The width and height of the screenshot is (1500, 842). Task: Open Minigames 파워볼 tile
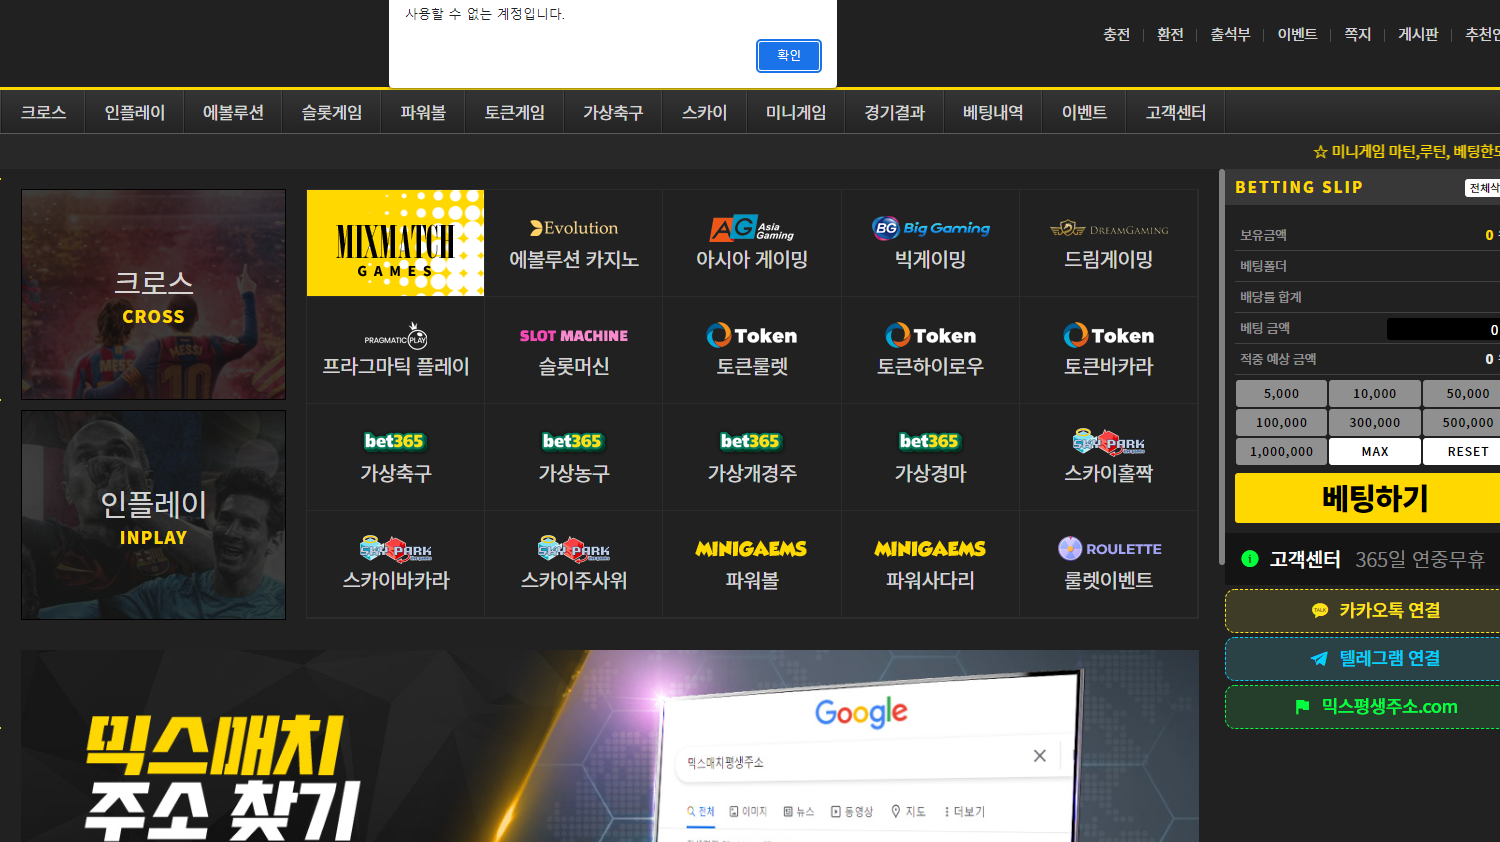(x=752, y=564)
